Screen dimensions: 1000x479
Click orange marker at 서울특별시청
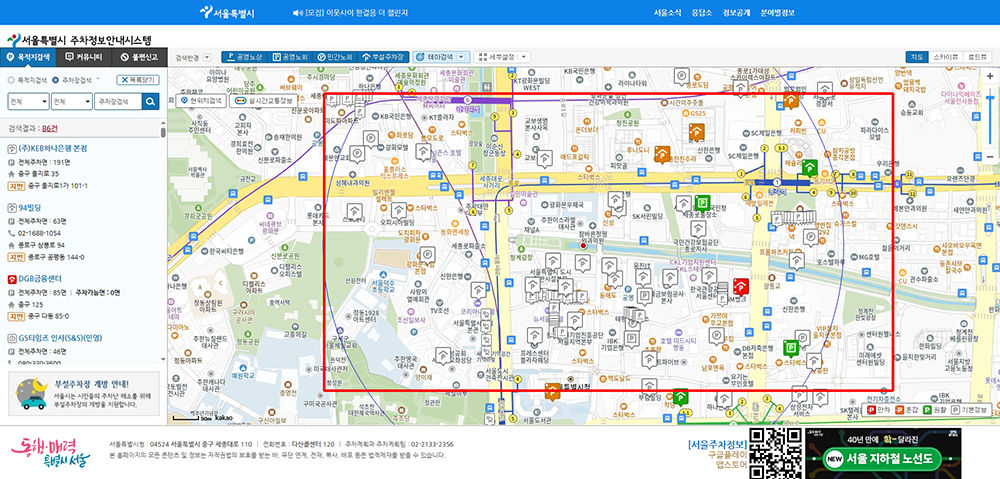point(552,392)
